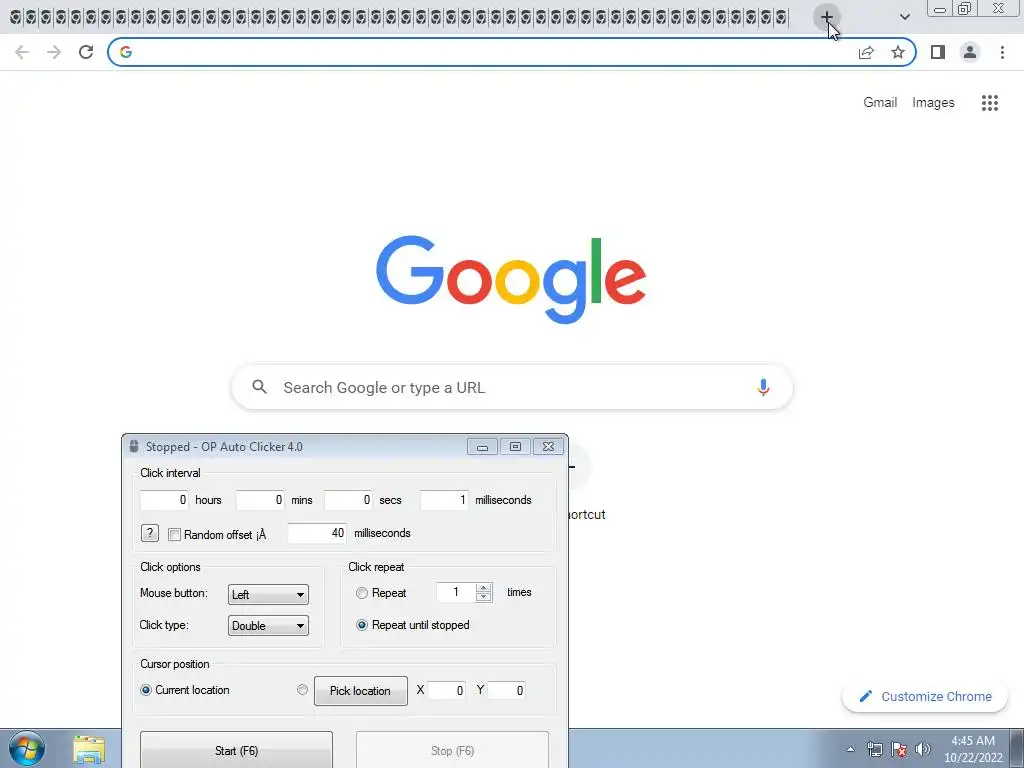Click the Google search box

coord(512,387)
